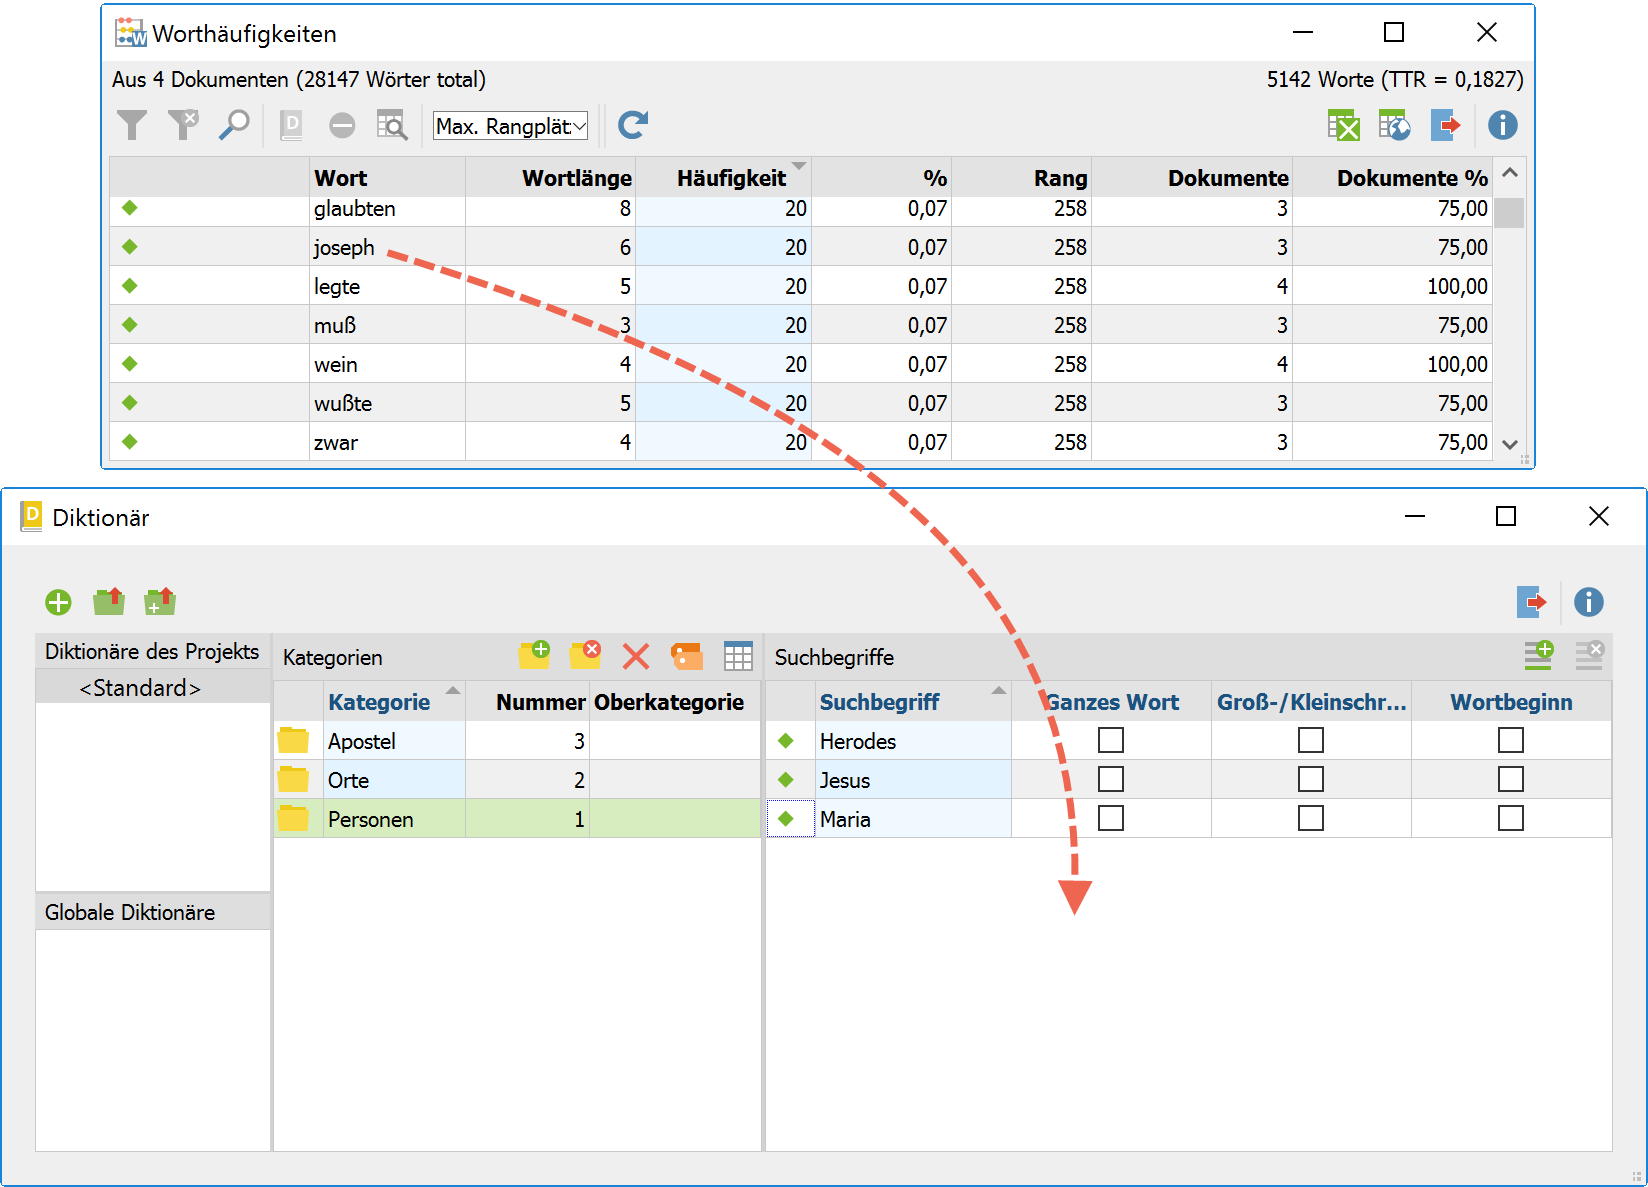The image size is (1648, 1187).
Task: Click the add search term icon
Action: 1538,656
